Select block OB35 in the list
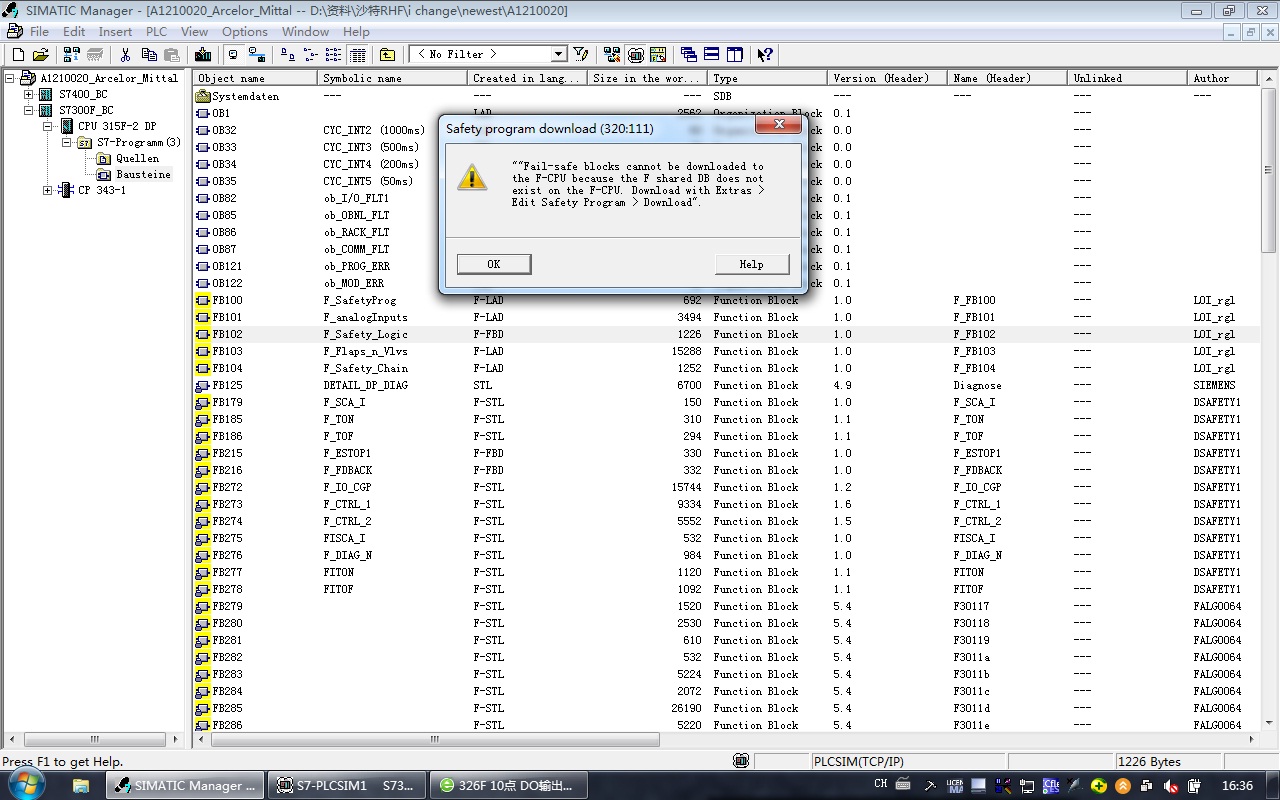The image size is (1280, 800). [x=727, y=181]
